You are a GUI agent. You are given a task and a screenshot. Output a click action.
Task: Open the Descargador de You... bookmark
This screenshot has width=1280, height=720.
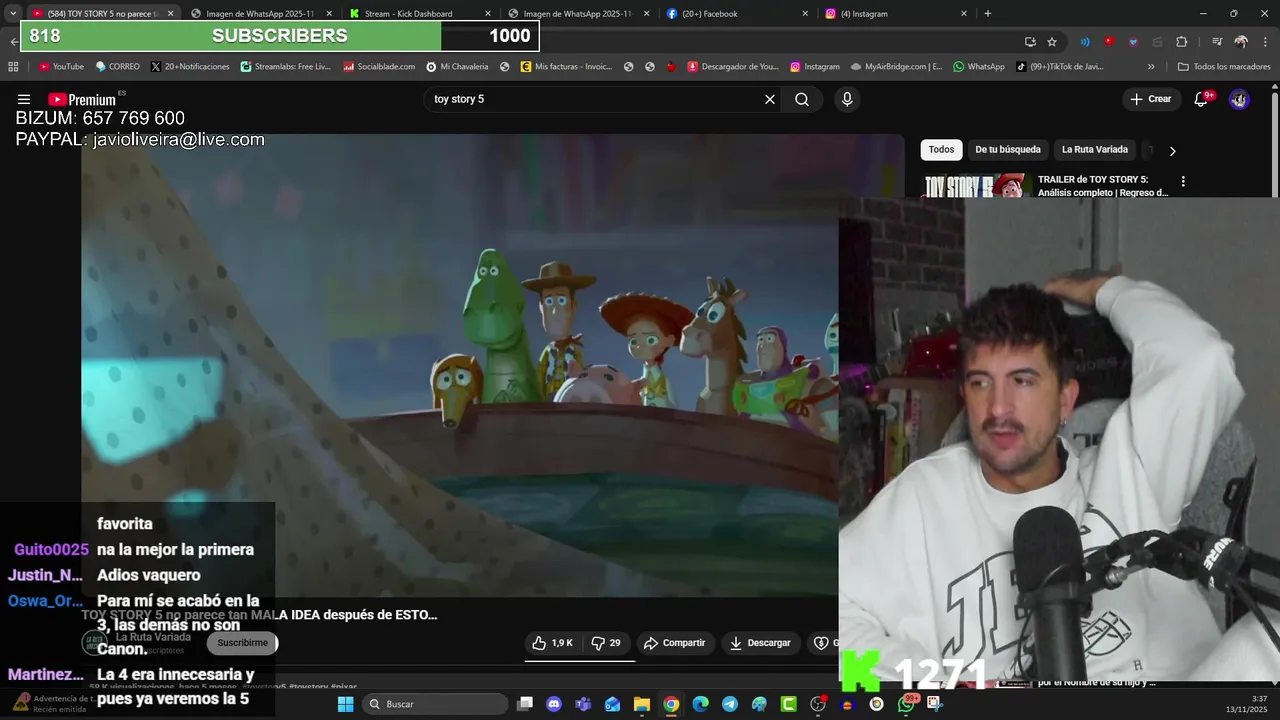pyautogui.click(x=733, y=67)
